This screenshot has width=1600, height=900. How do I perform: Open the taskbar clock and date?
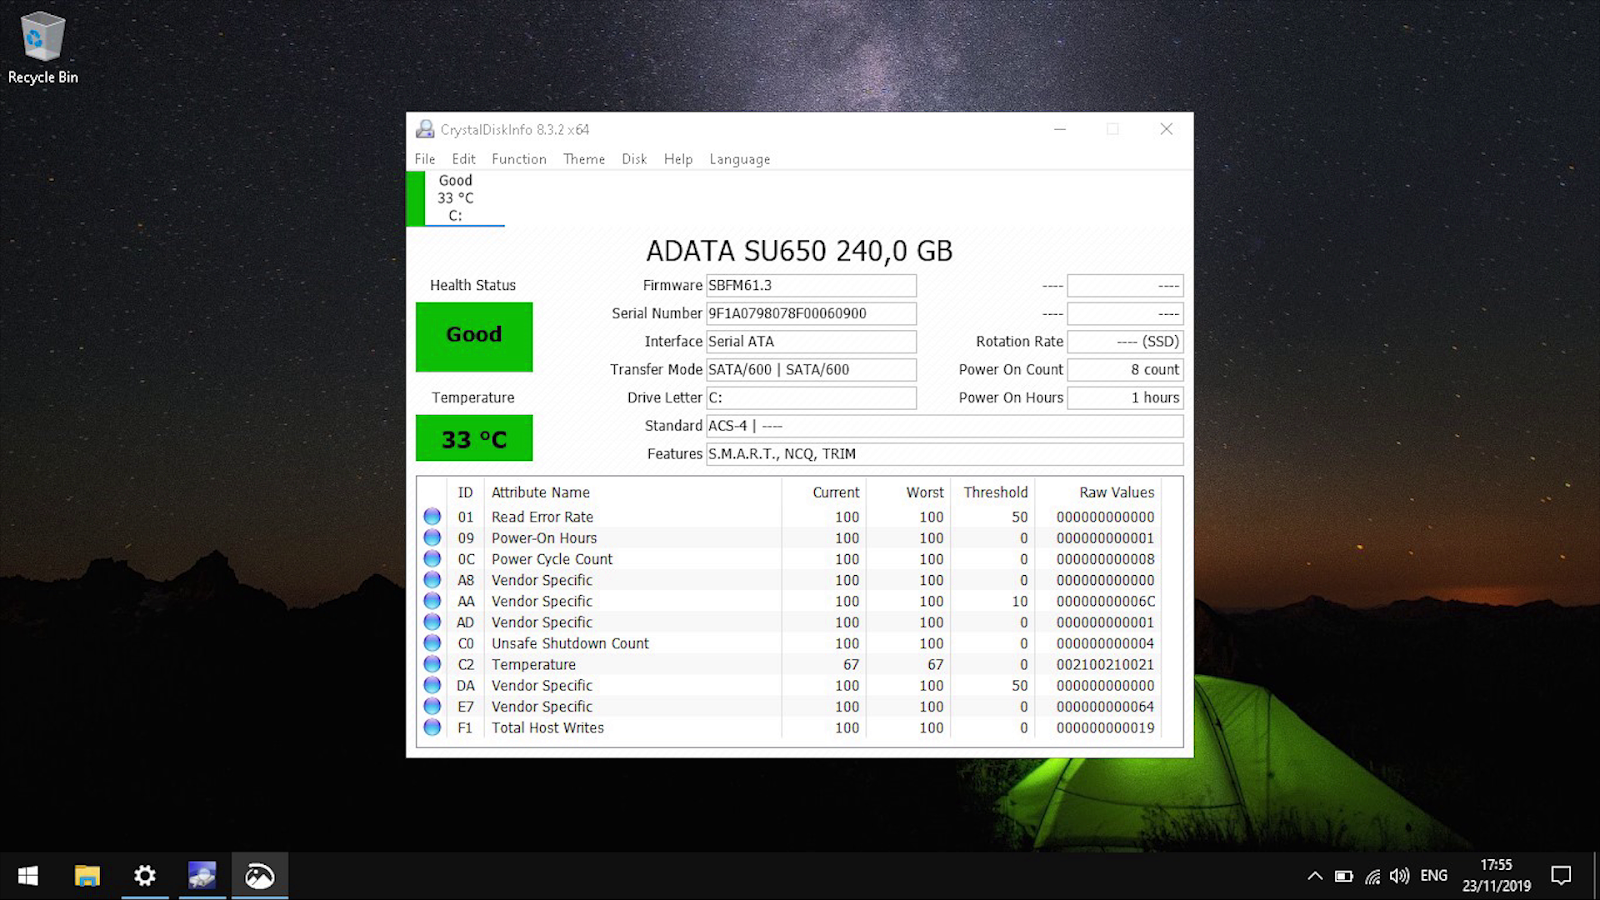pyautogui.click(x=1496, y=875)
